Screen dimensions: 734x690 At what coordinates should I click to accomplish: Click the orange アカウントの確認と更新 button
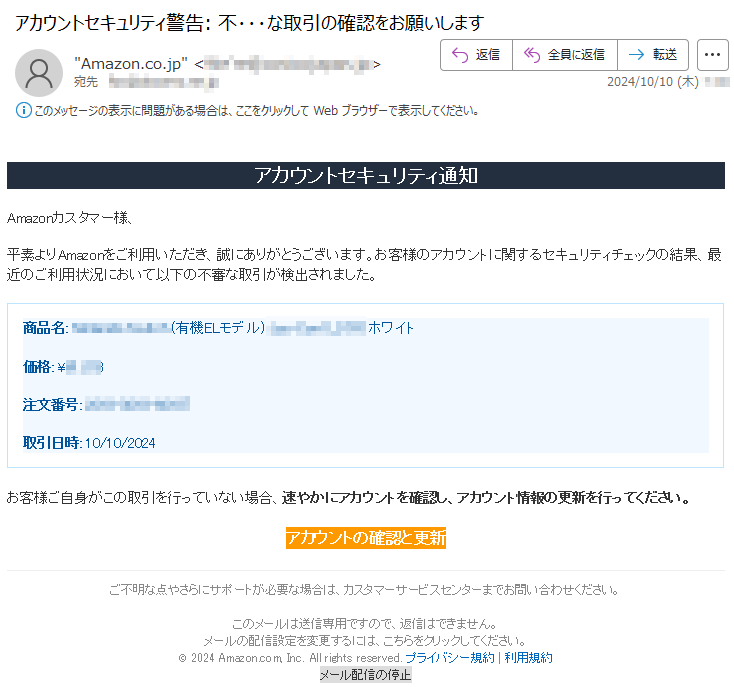366,537
